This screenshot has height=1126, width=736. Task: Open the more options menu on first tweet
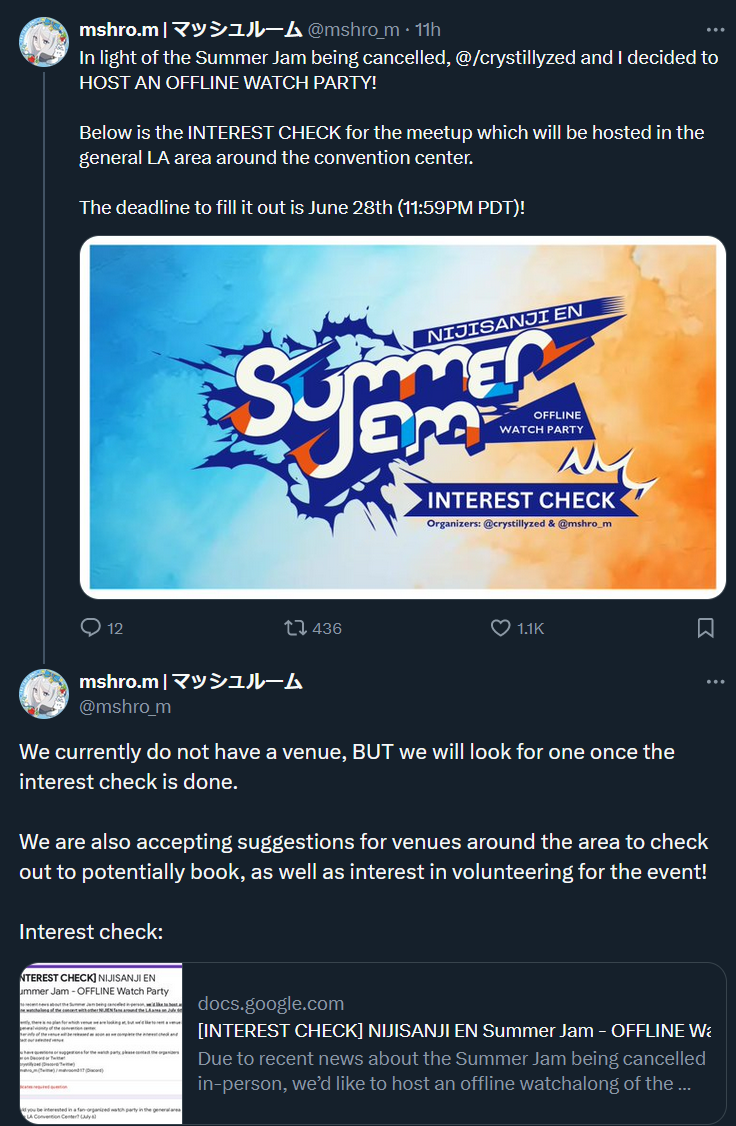[x=715, y=30]
